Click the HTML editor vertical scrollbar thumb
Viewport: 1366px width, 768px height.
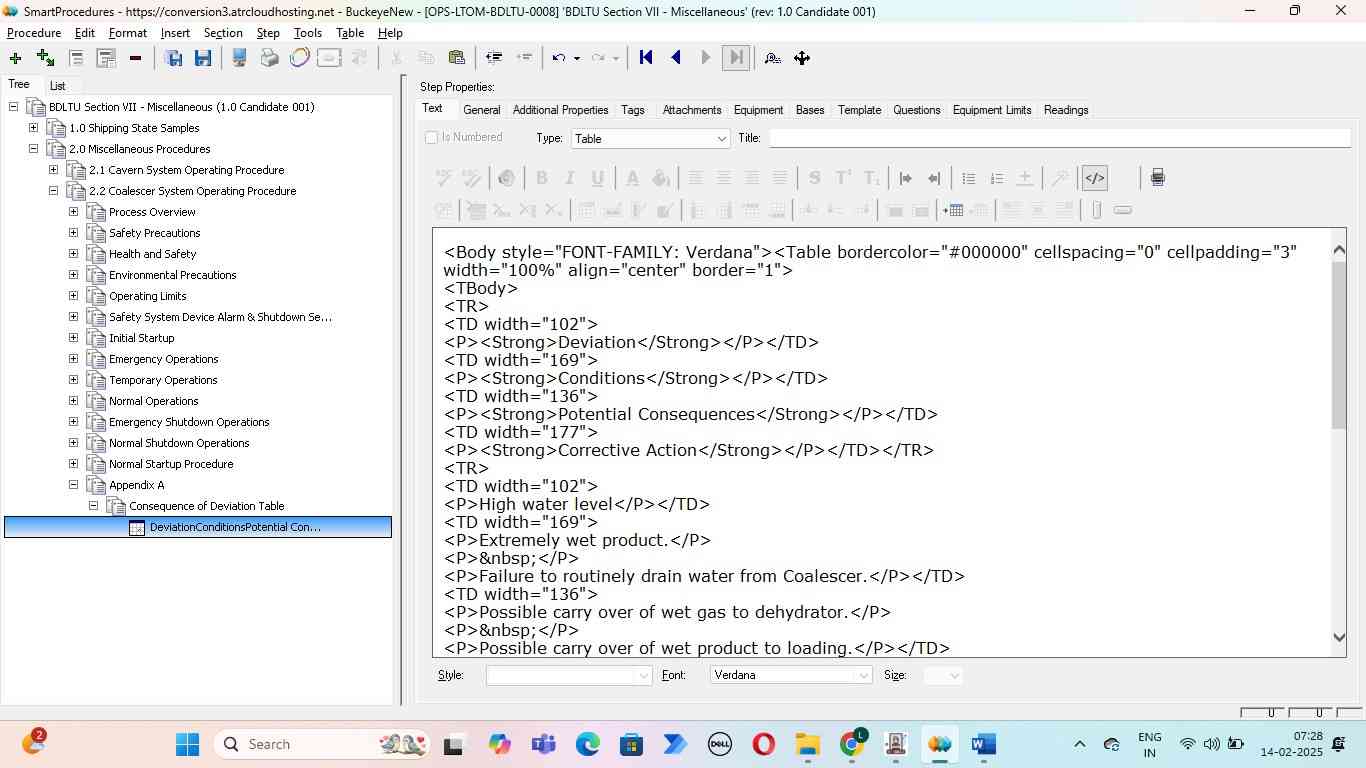click(x=1340, y=346)
